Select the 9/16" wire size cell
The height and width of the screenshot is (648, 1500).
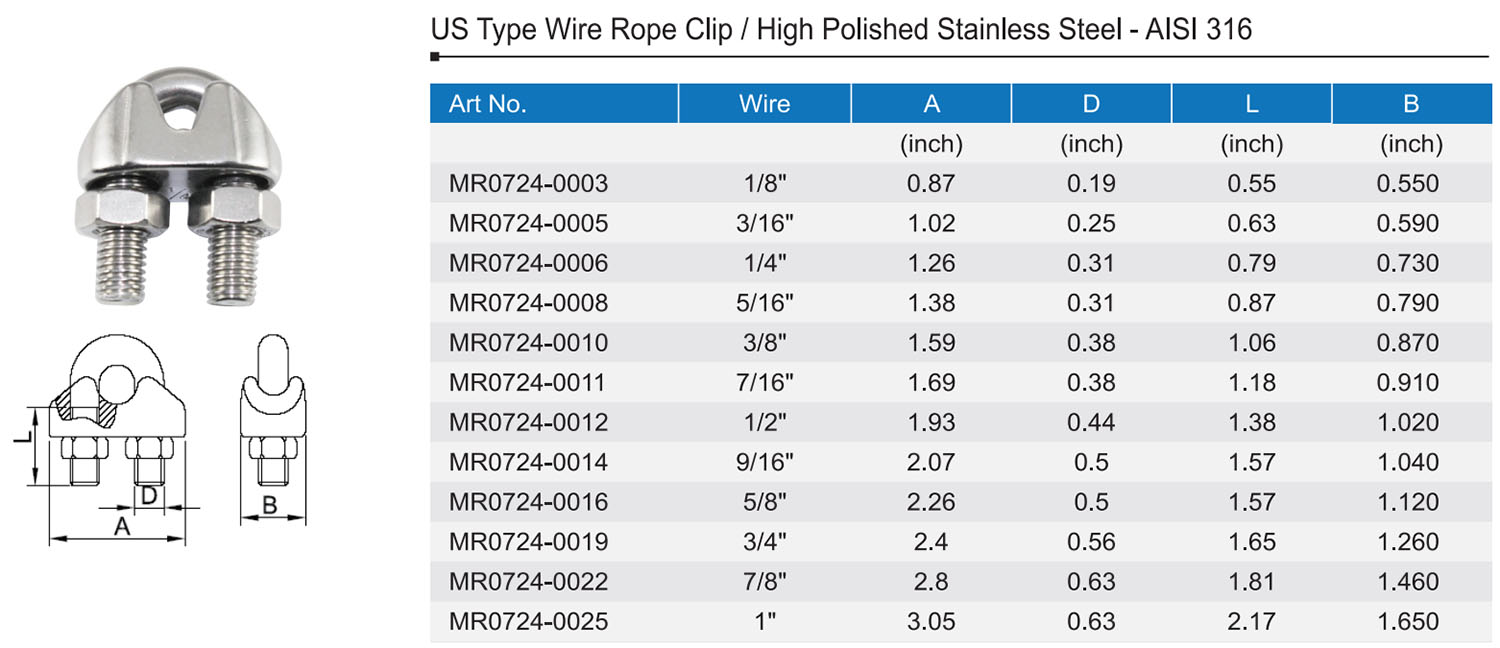[x=765, y=462]
